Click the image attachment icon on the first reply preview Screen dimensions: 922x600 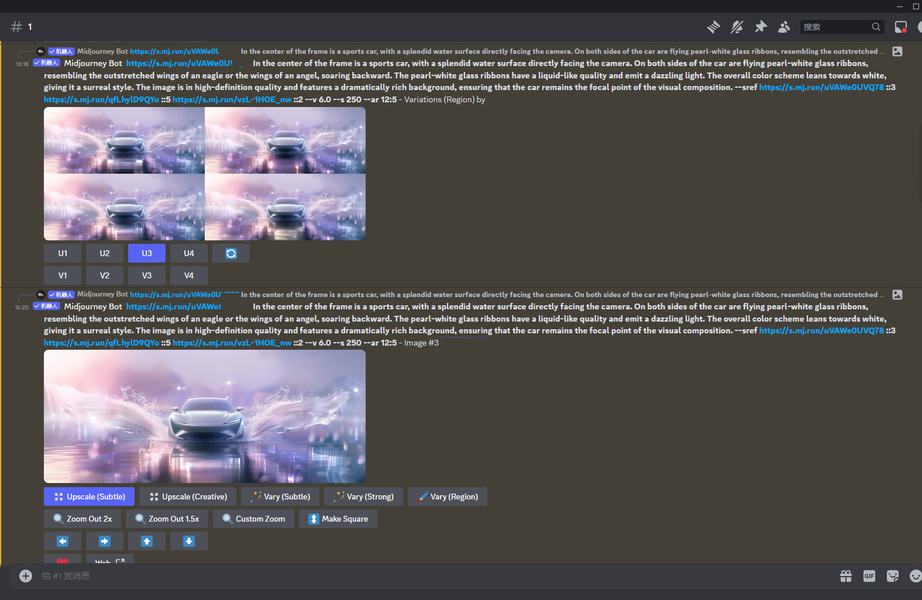(x=897, y=52)
